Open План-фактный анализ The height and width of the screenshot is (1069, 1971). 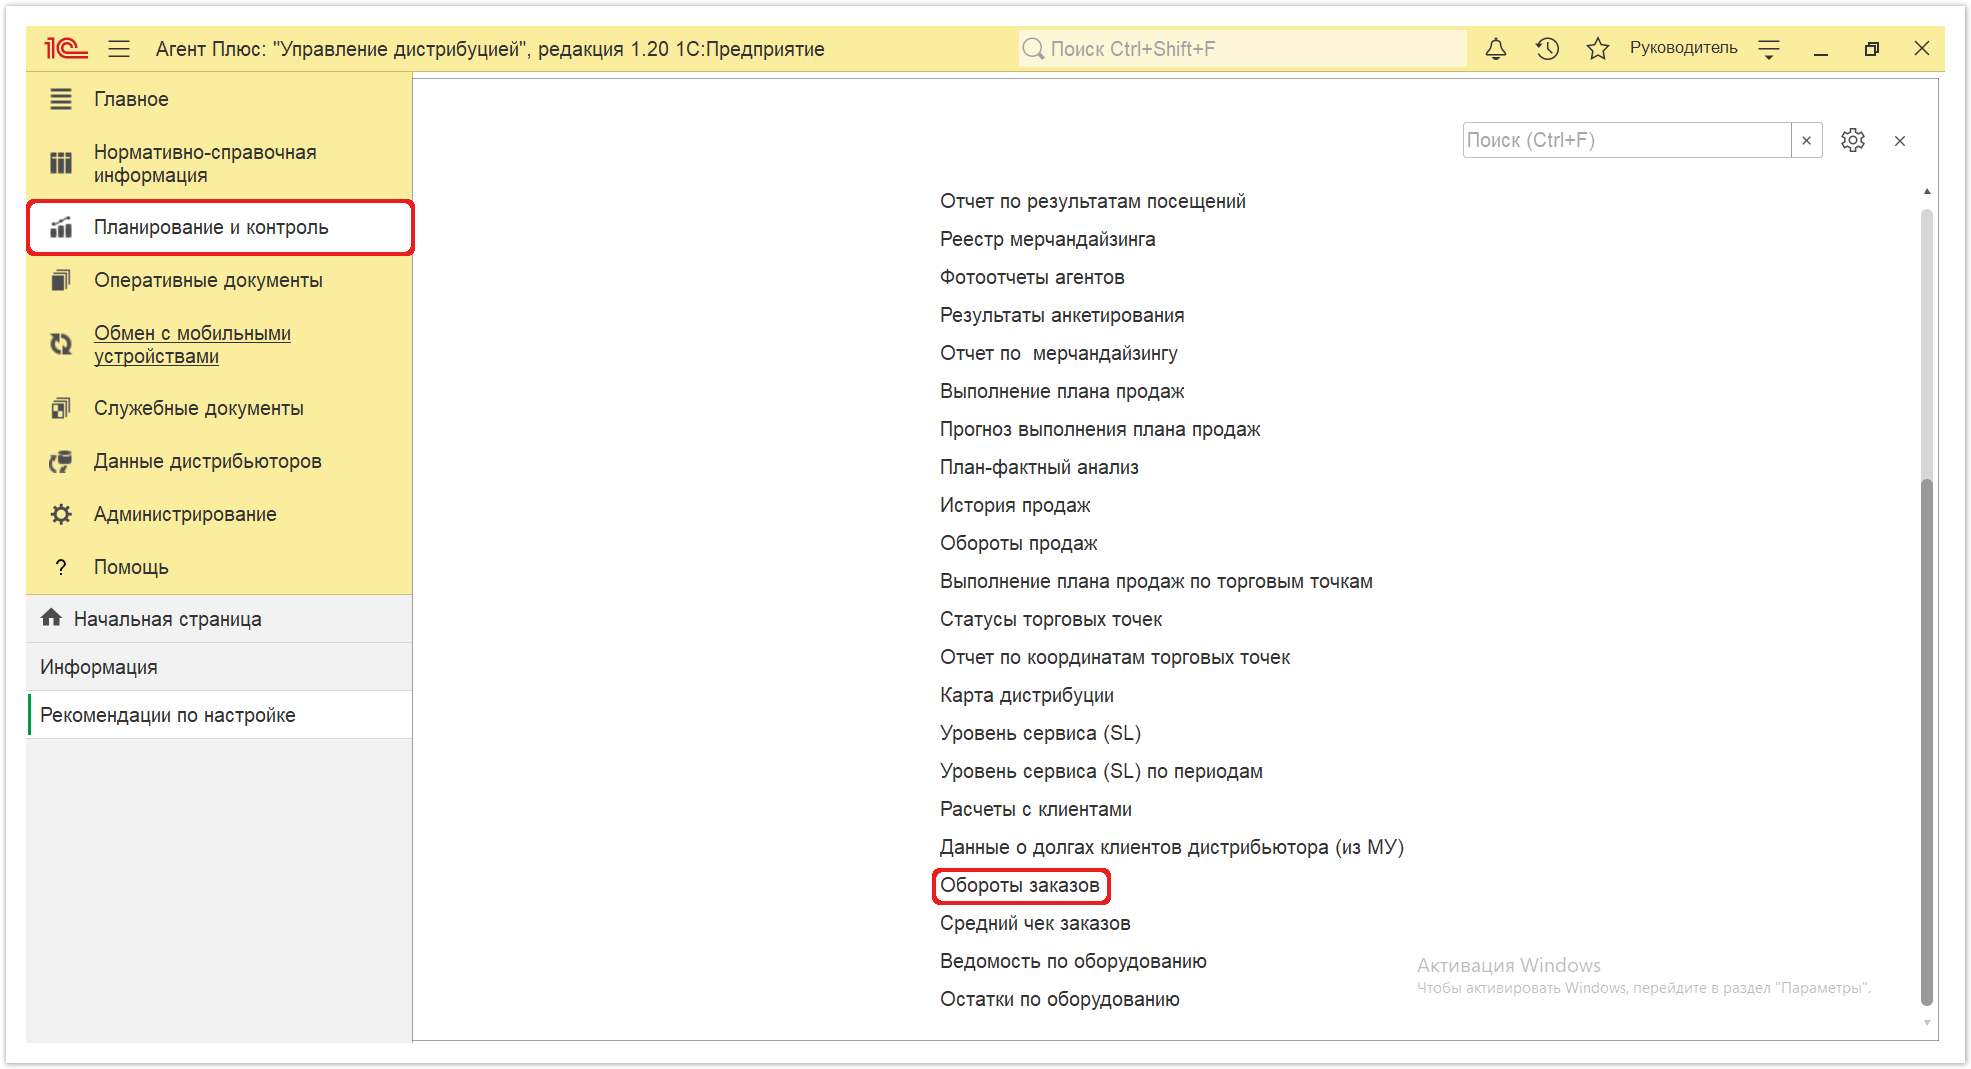click(1038, 467)
